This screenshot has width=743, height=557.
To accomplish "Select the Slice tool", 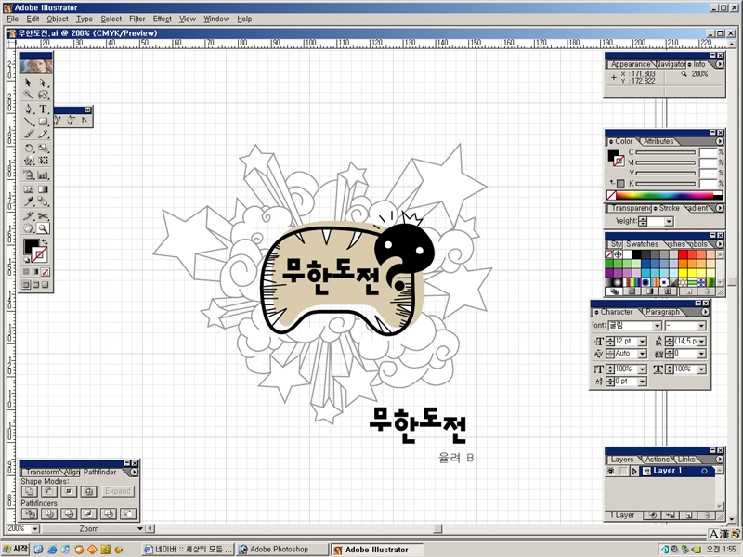I will click(x=28, y=217).
